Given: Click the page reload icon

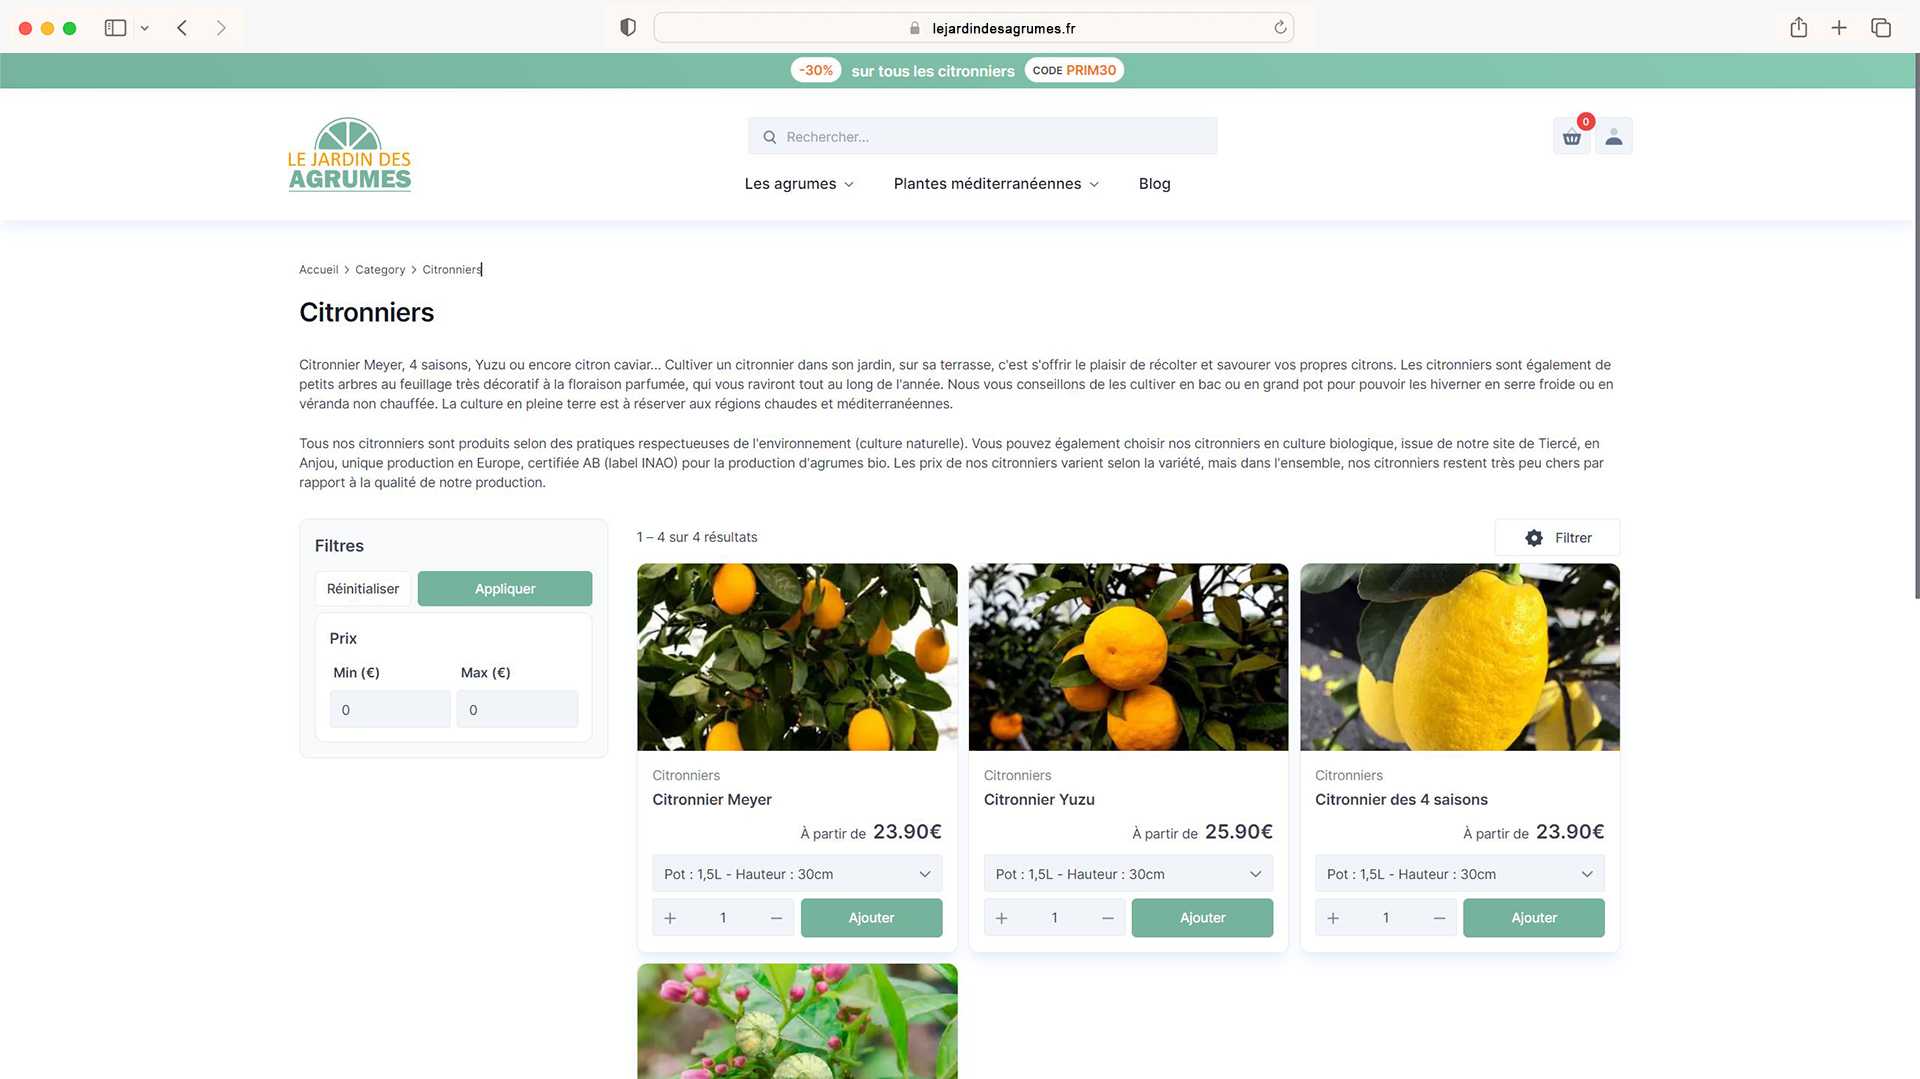Looking at the screenshot, I should [1279, 28].
